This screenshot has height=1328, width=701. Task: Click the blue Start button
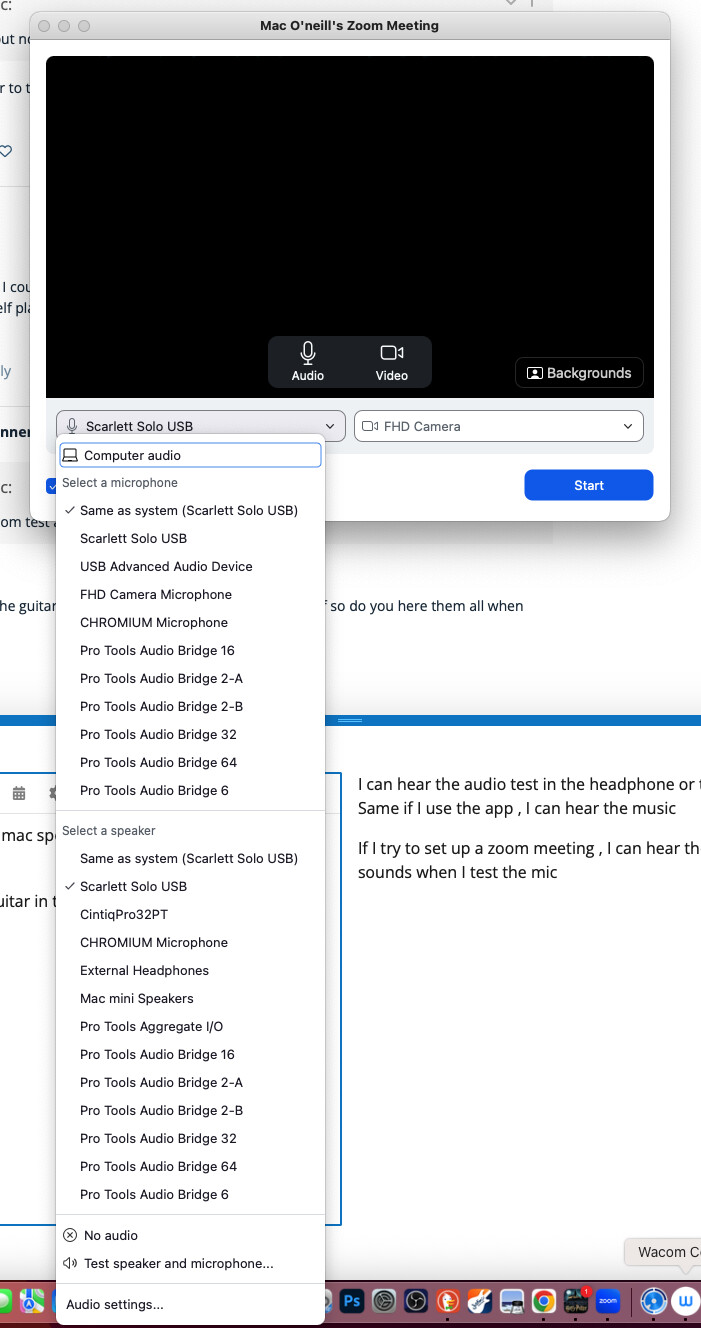click(x=589, y=485)
